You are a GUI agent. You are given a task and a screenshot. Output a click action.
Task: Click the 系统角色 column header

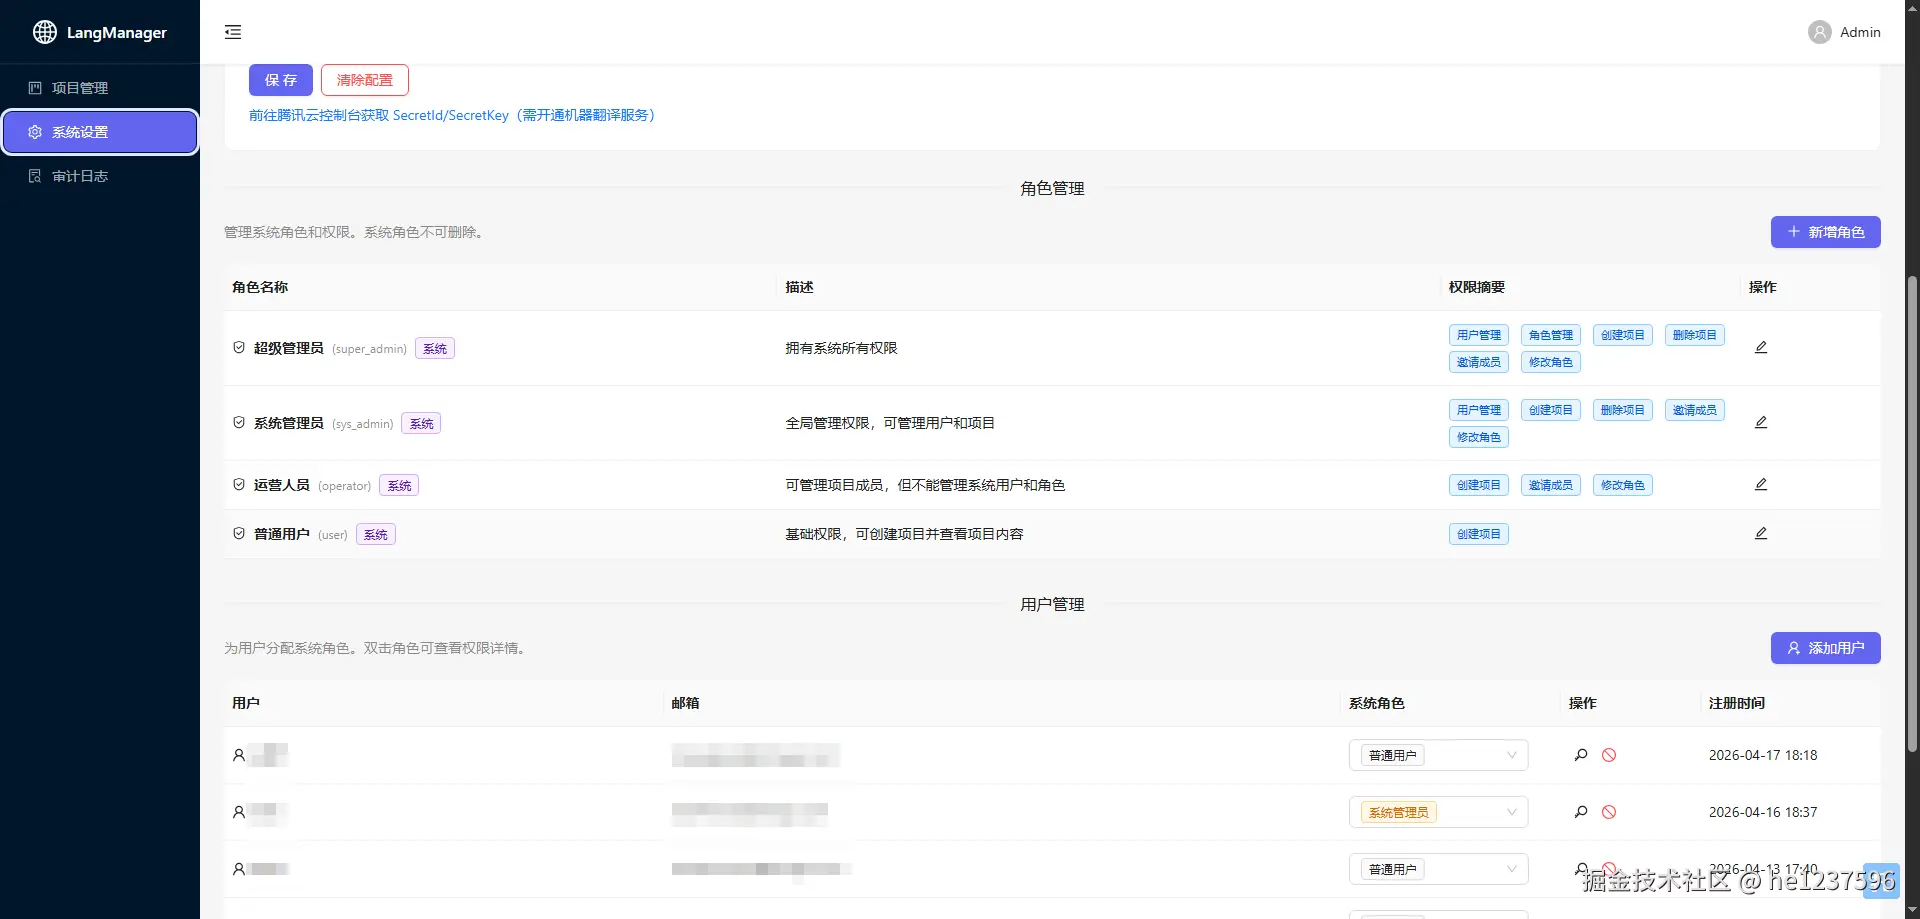pos(1377,703)
